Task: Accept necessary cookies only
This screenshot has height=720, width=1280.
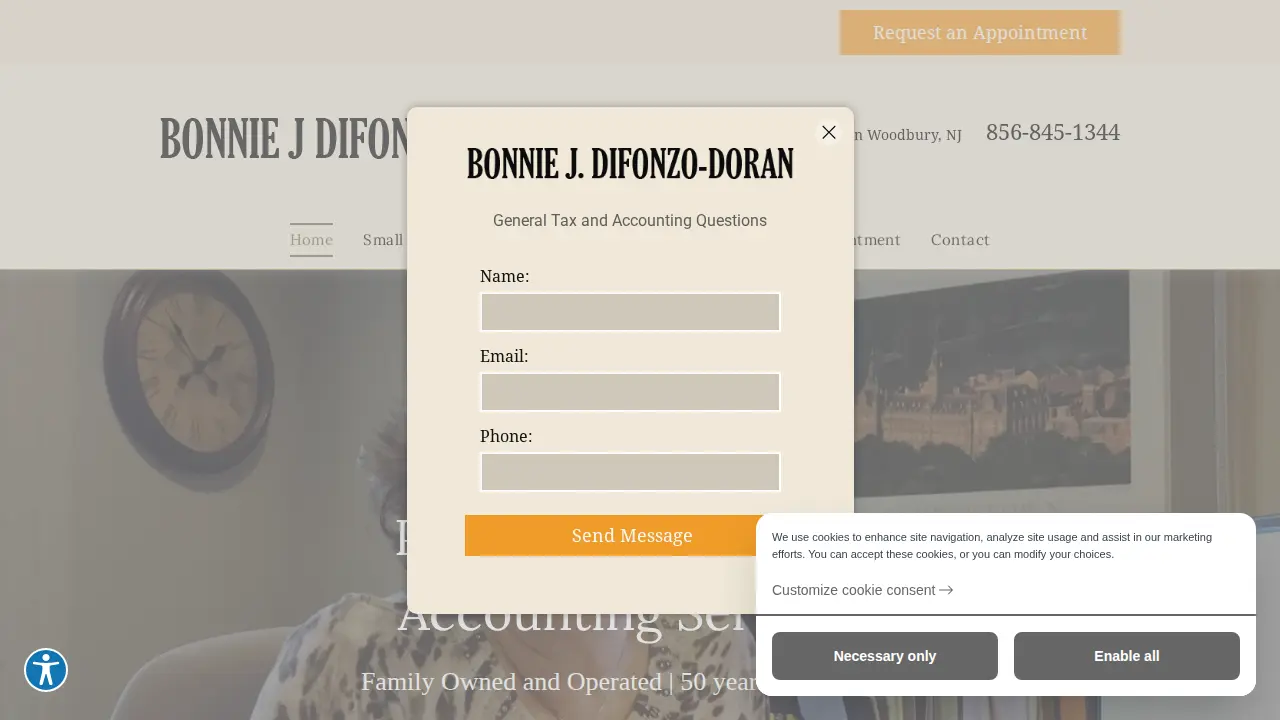Action: (x=885, y=656)
